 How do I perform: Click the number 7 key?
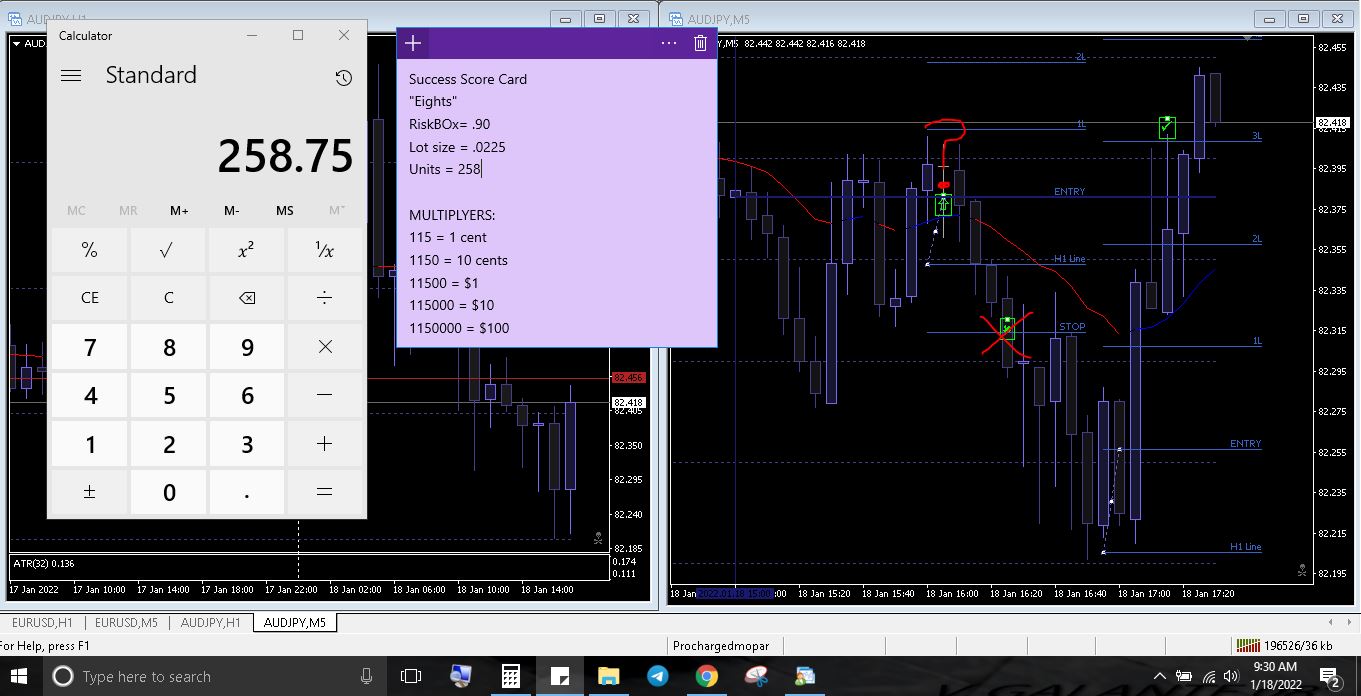pos(89,347)
